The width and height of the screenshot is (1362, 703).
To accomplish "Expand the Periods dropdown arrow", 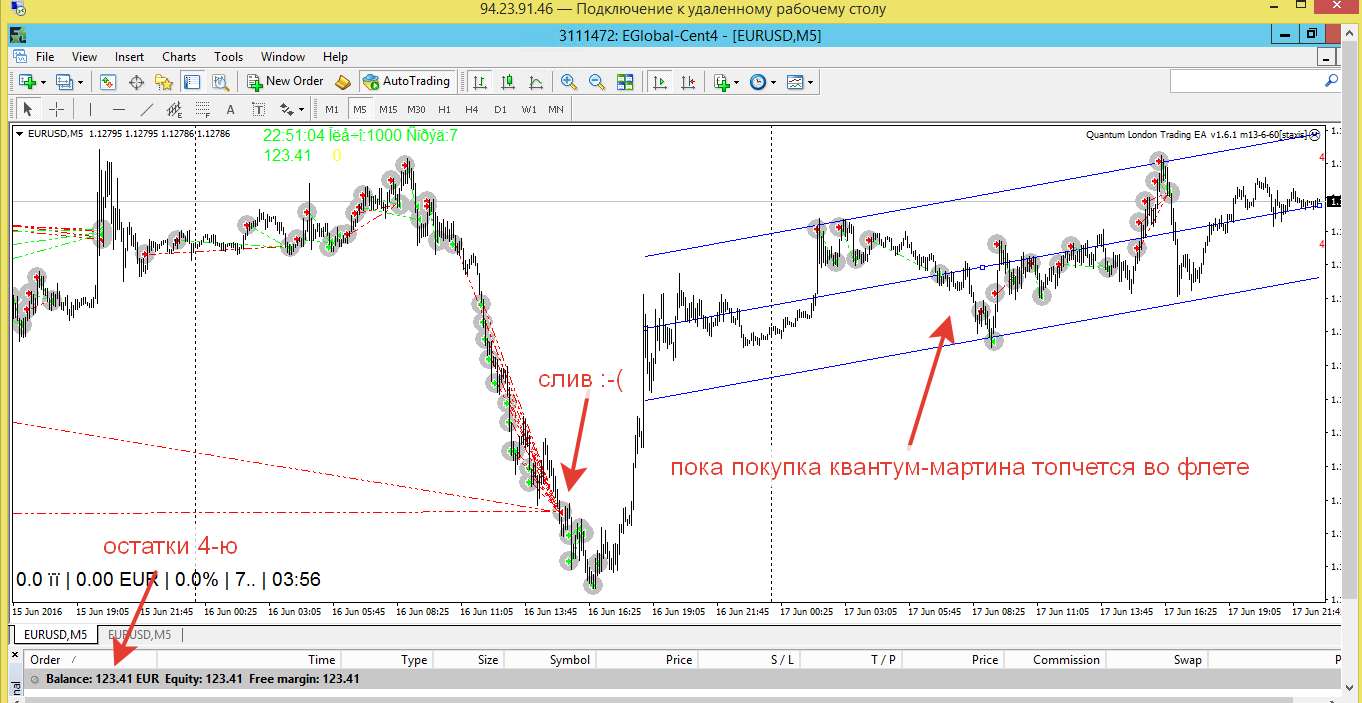I will pyautogui.click(x=774, y=83).
